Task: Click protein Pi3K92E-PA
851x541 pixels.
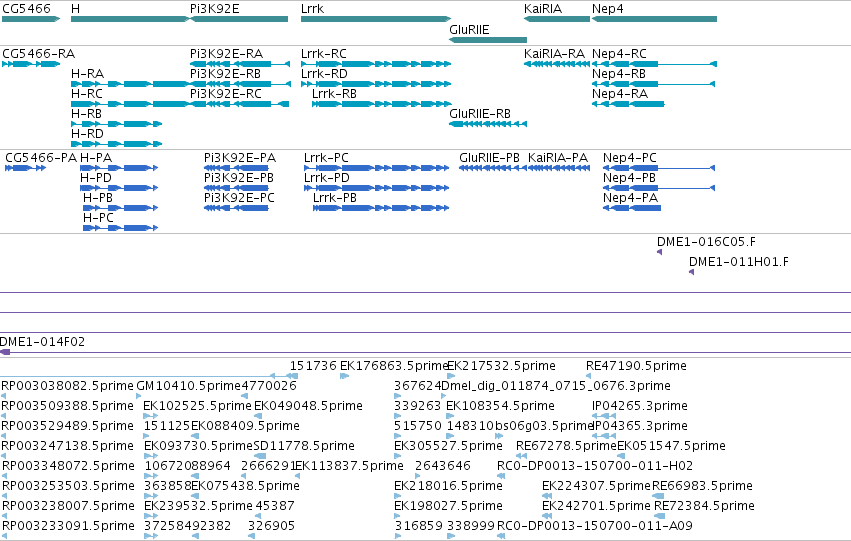Action: [236, 168]
